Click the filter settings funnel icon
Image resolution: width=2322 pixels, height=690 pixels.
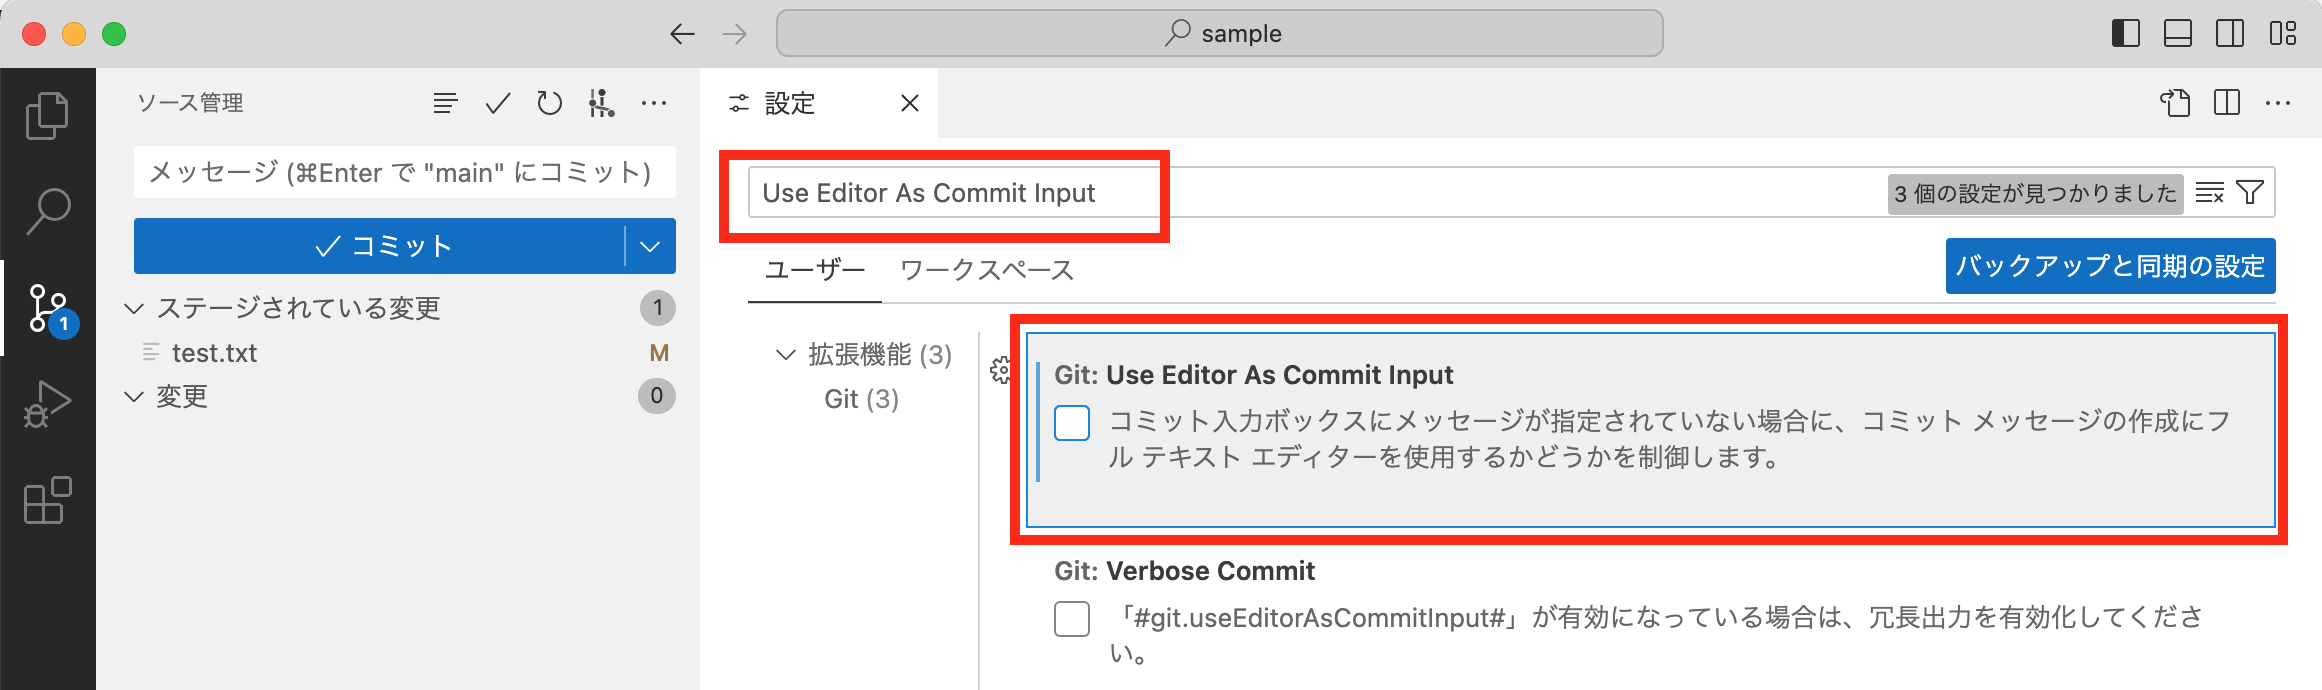click(x=2250, y=192)
